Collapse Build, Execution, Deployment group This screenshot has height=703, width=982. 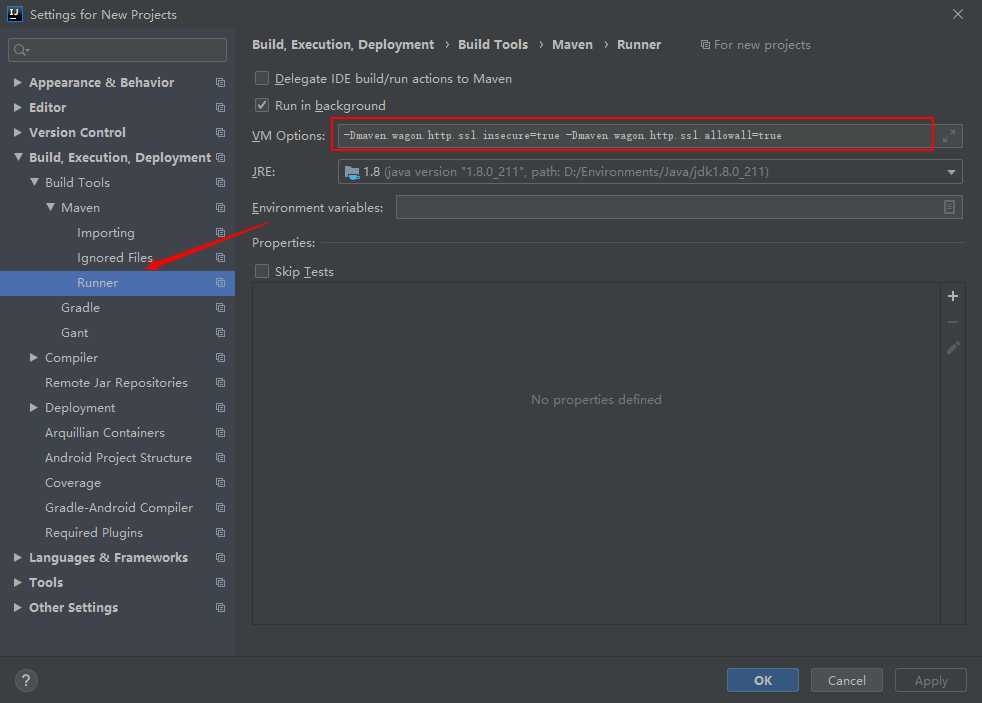coord(18,157)
